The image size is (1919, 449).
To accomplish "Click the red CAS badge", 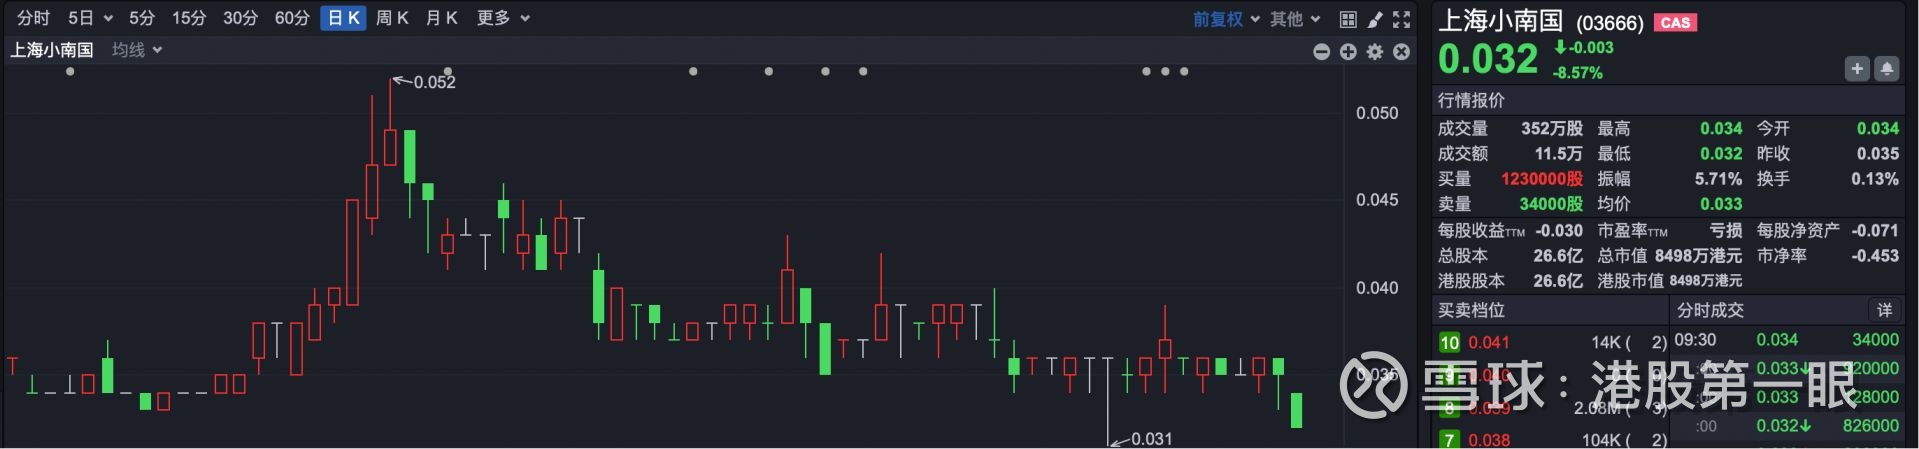I will pyautogui.click(x=1675, y=22).
